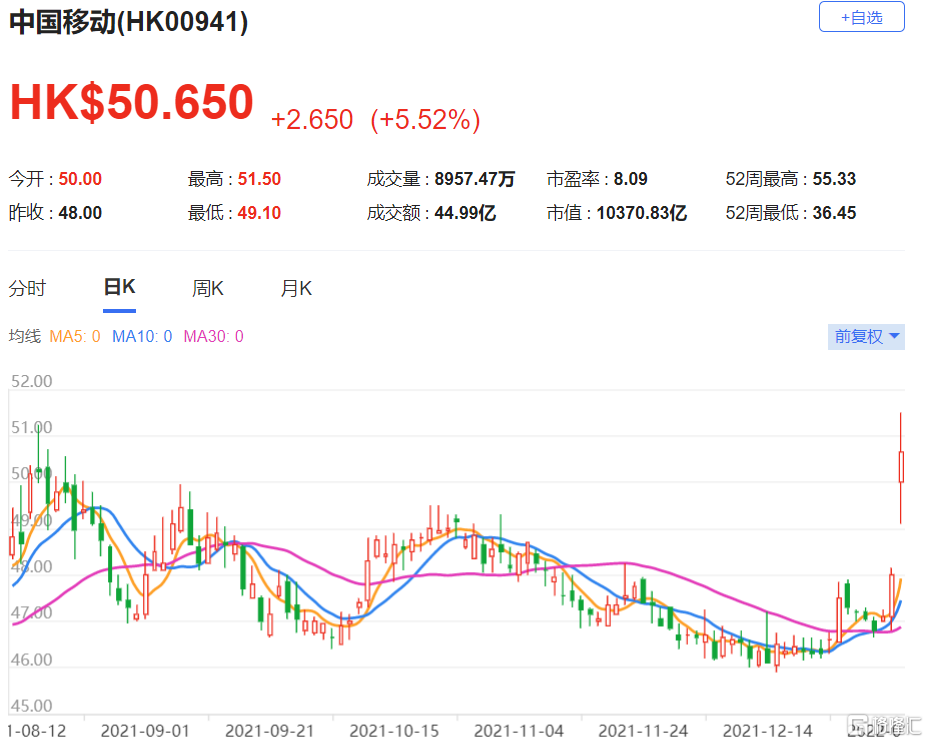Toggle the MA30 moving average legend
The image size is (928, 743).
point(213,337)
